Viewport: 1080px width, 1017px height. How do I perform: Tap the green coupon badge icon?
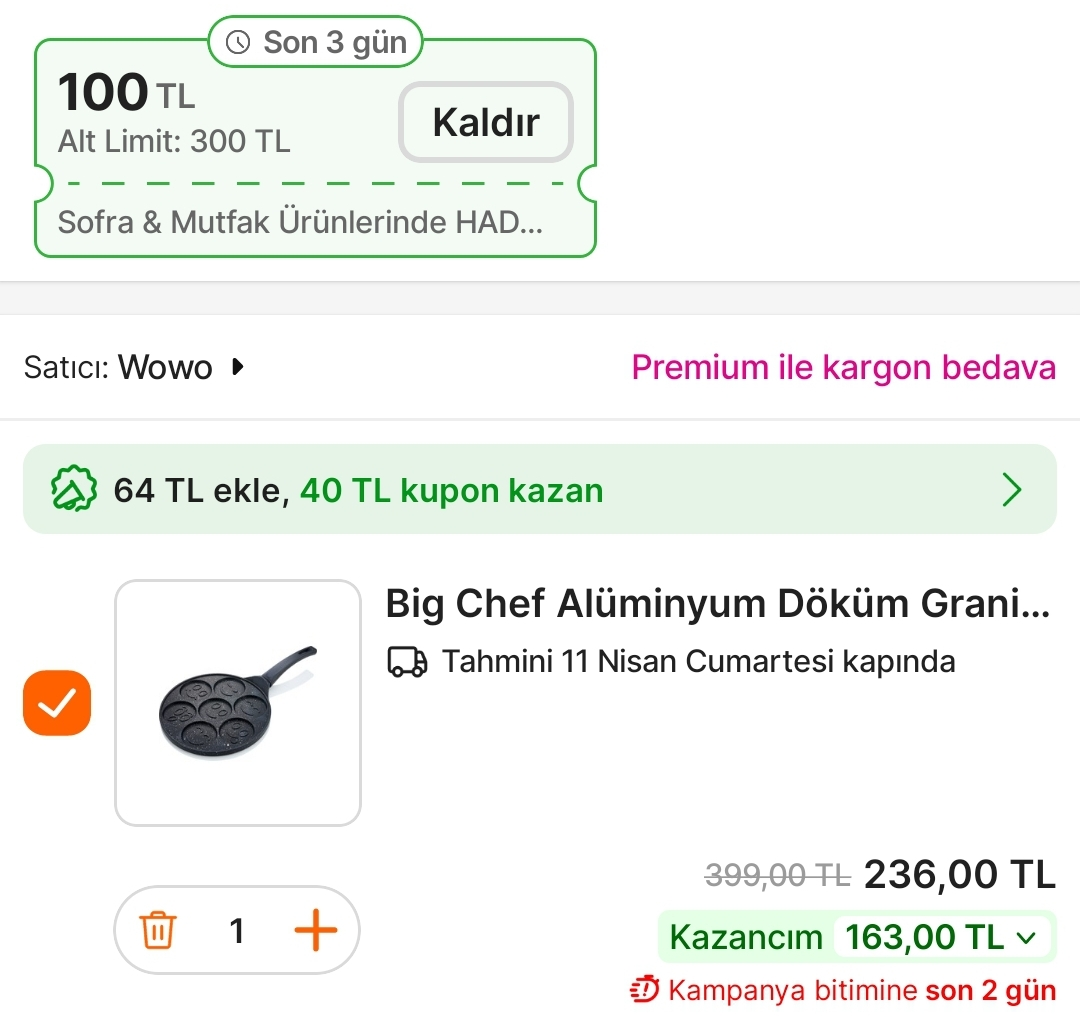click(x=74, y=490)
